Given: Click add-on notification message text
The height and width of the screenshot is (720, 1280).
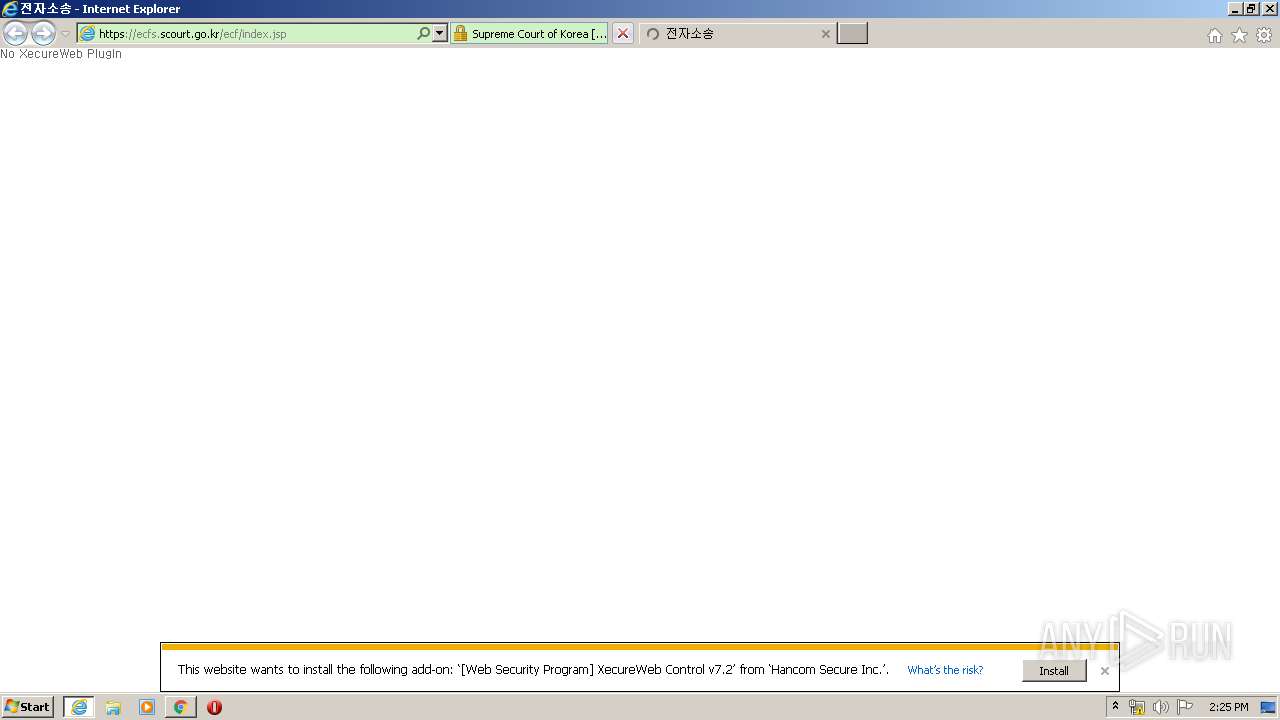Looking at the screenshot, I should pyautogui.click(x=533, y=670).
